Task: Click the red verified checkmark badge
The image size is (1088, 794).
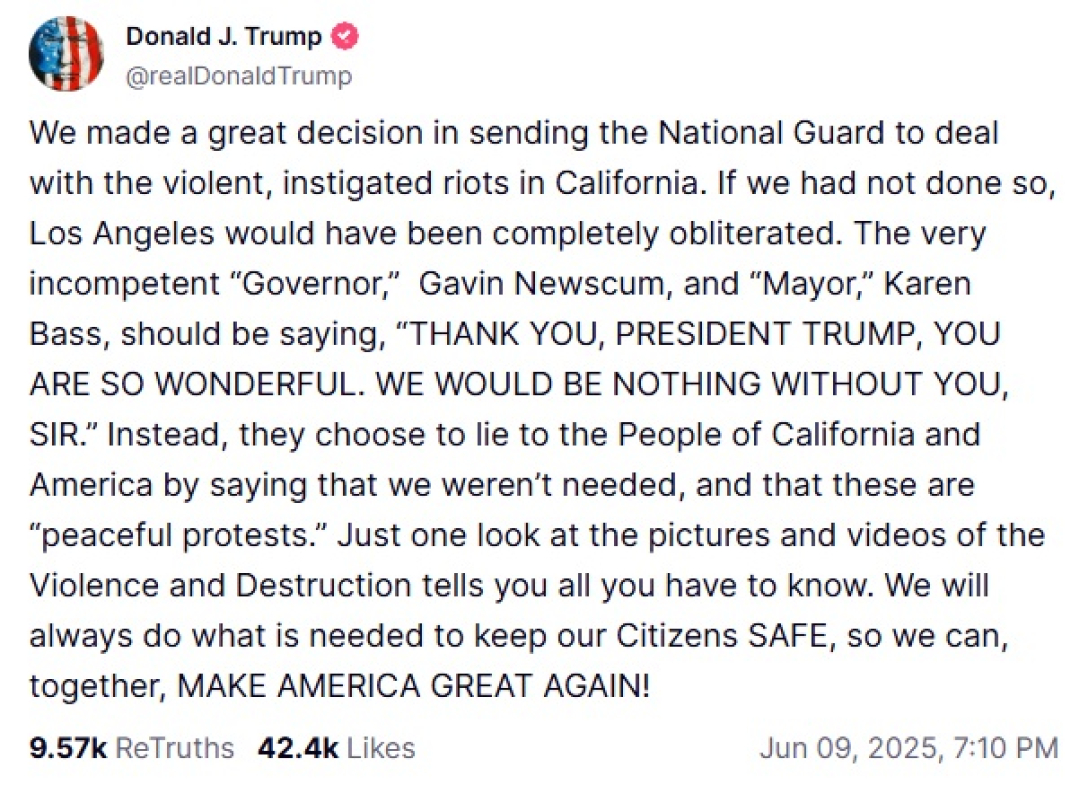Action: point(345,37)
